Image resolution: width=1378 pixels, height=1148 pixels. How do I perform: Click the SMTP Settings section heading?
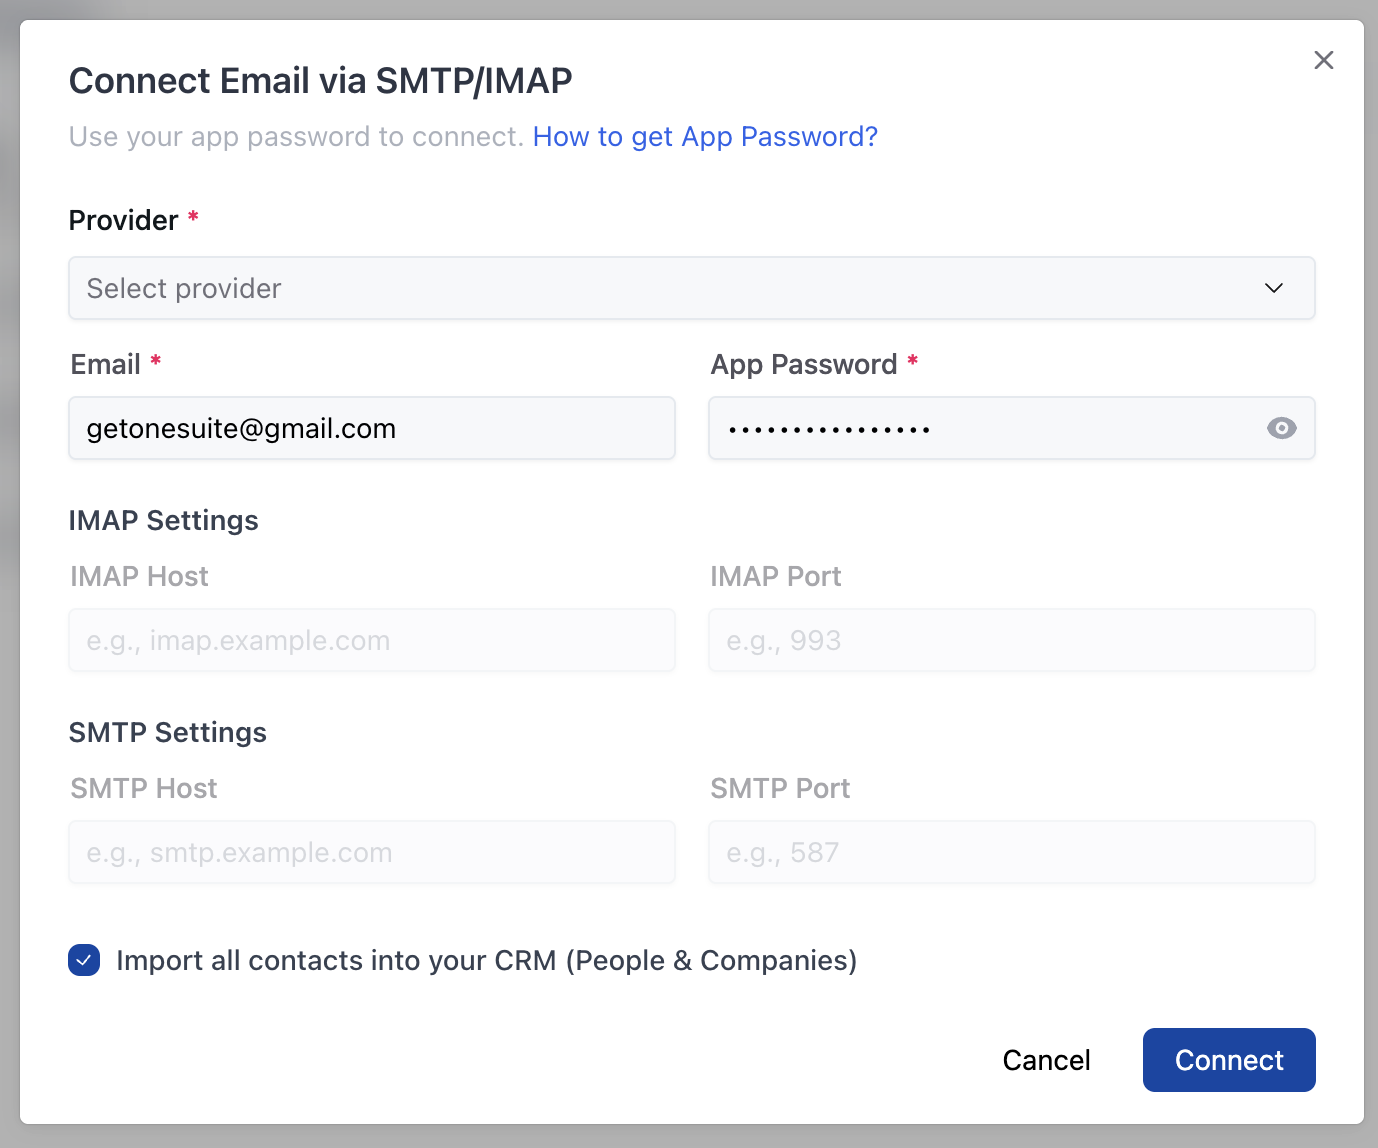[167, 732]
